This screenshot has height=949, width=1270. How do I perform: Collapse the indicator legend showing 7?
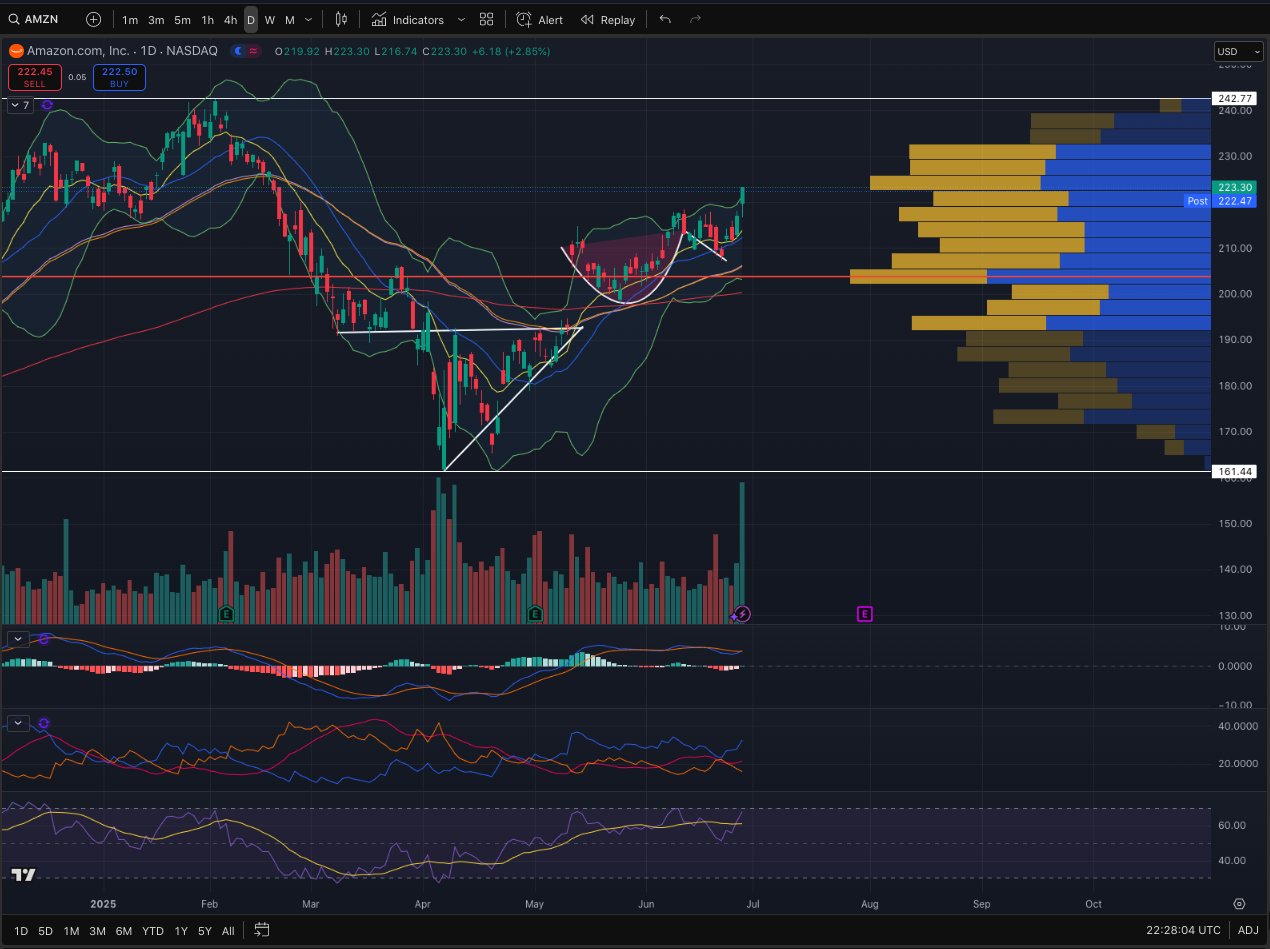(x=21, y=105)
